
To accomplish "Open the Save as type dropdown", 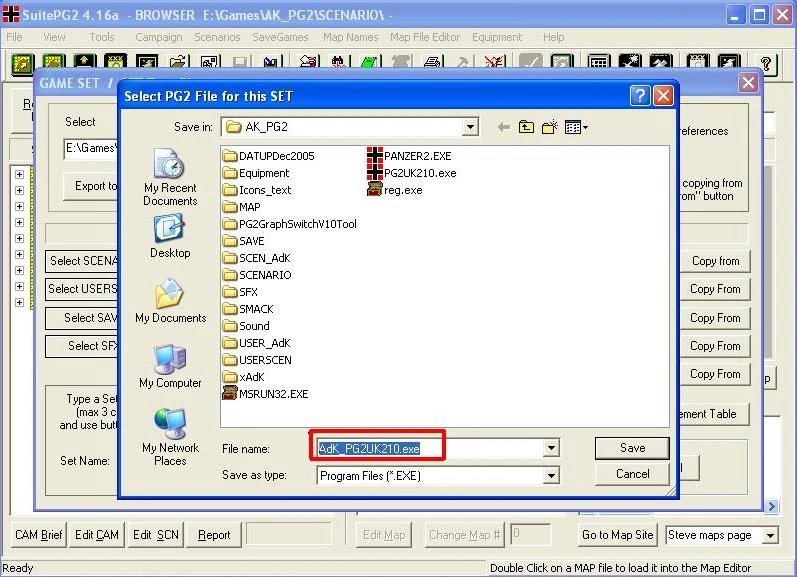I will pyautogui.click(x=551, y=476).
